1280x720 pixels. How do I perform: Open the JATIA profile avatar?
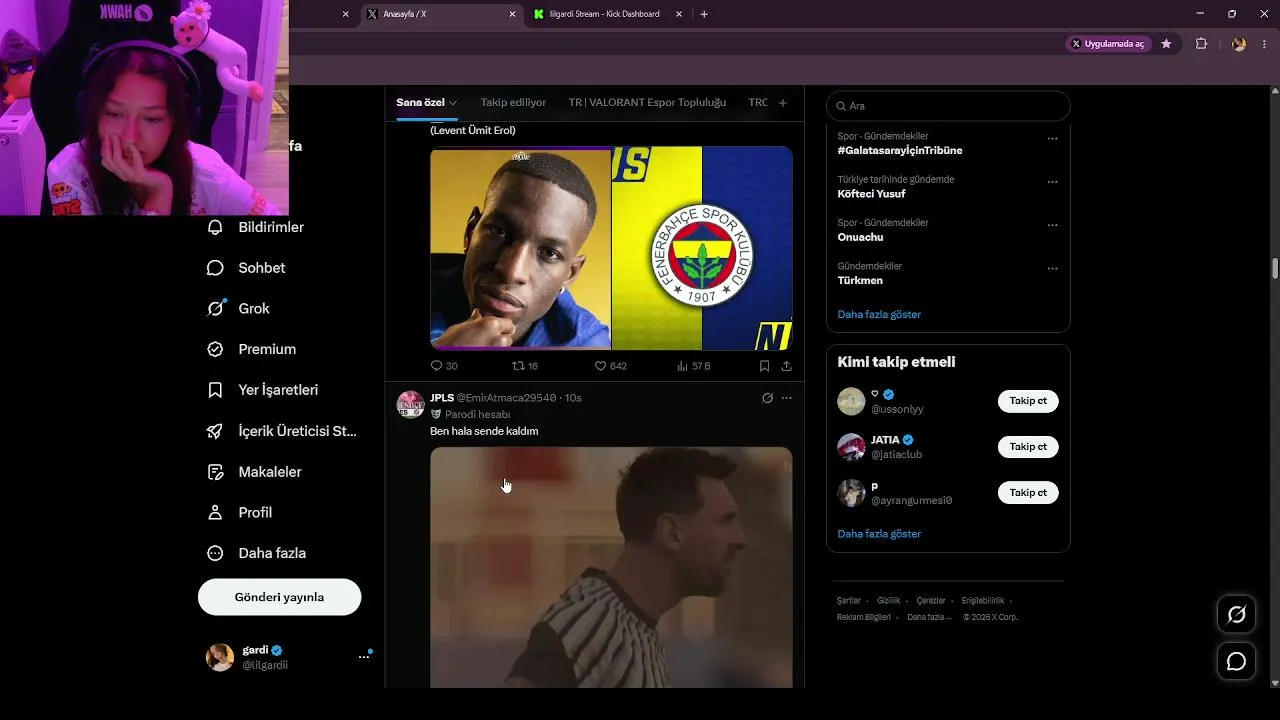coord(851,447)
